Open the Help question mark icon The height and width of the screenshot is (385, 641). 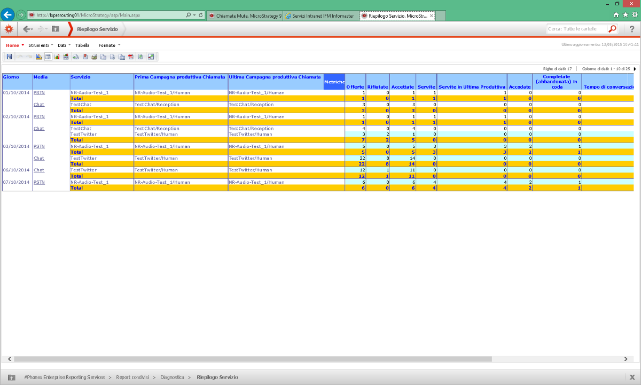(x=632, y=29)
